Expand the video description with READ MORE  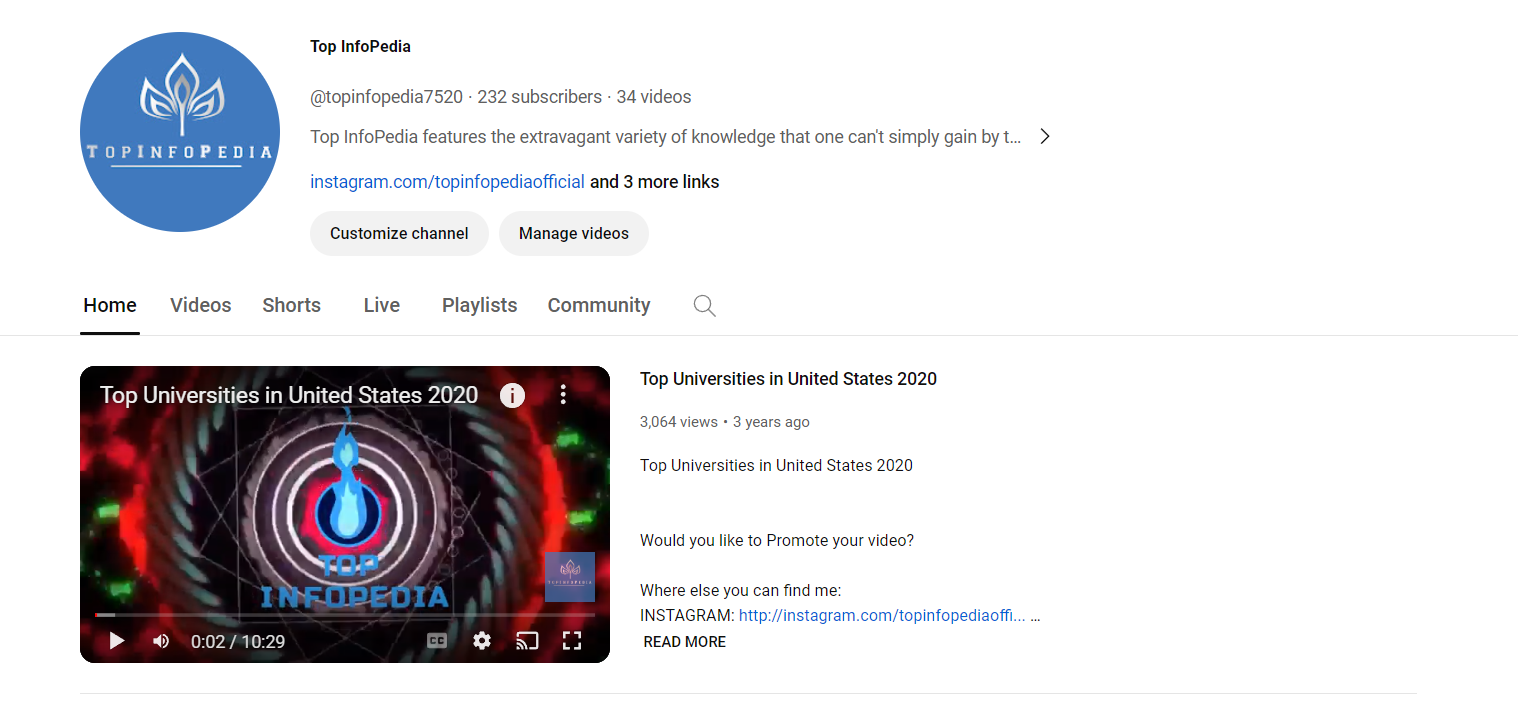684,641
